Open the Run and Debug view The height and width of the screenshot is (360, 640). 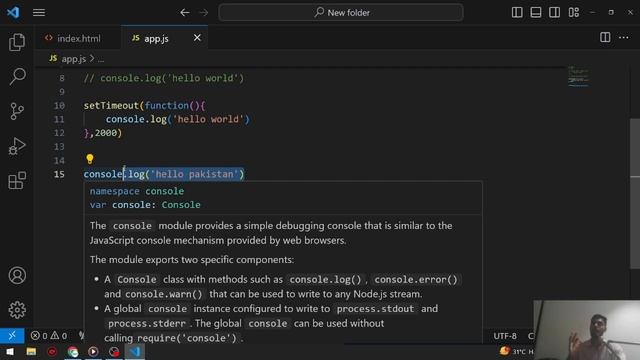coord(17,146)
